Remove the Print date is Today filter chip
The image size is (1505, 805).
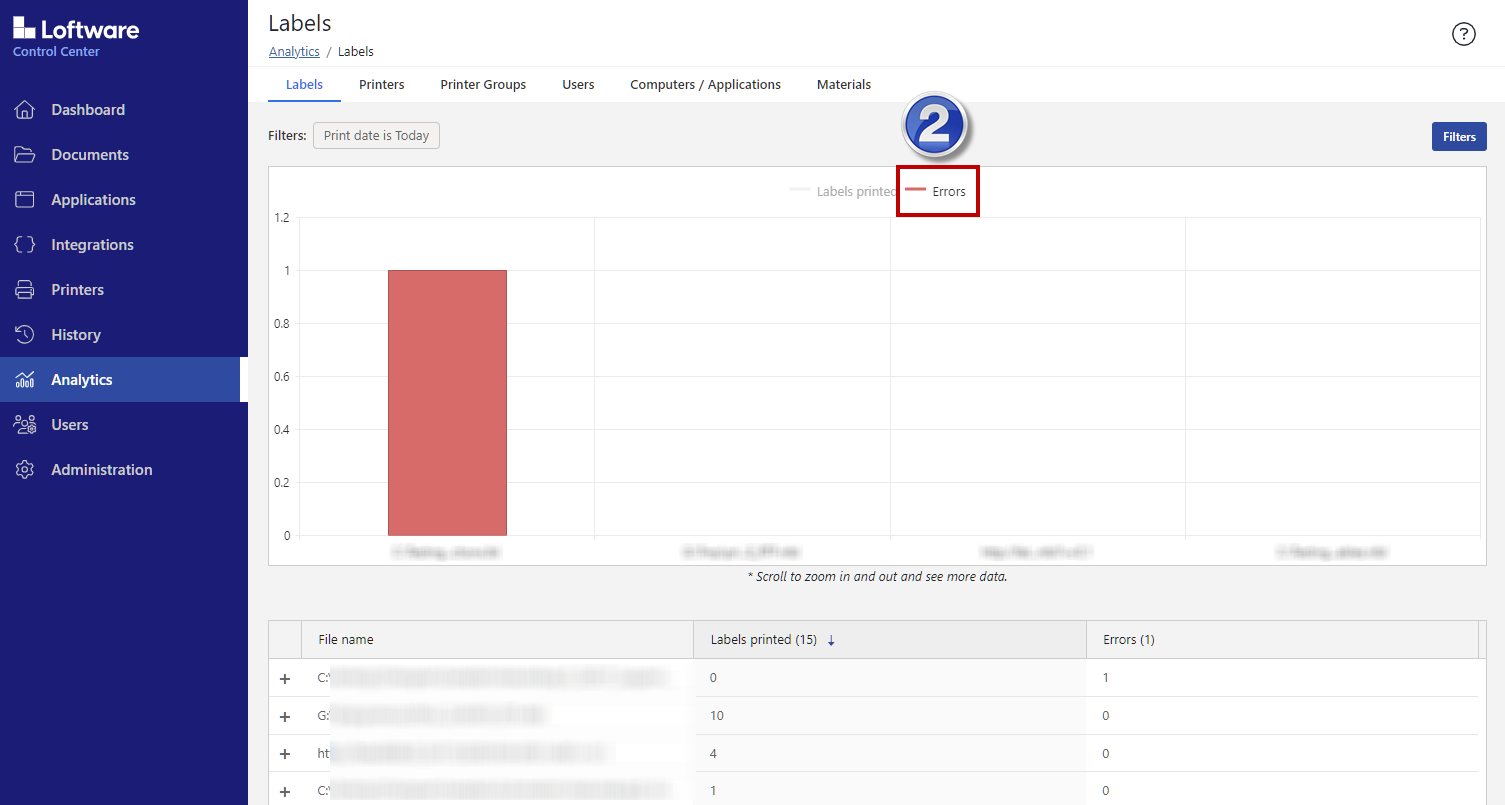pyautogui.click(x=376, y=135)
